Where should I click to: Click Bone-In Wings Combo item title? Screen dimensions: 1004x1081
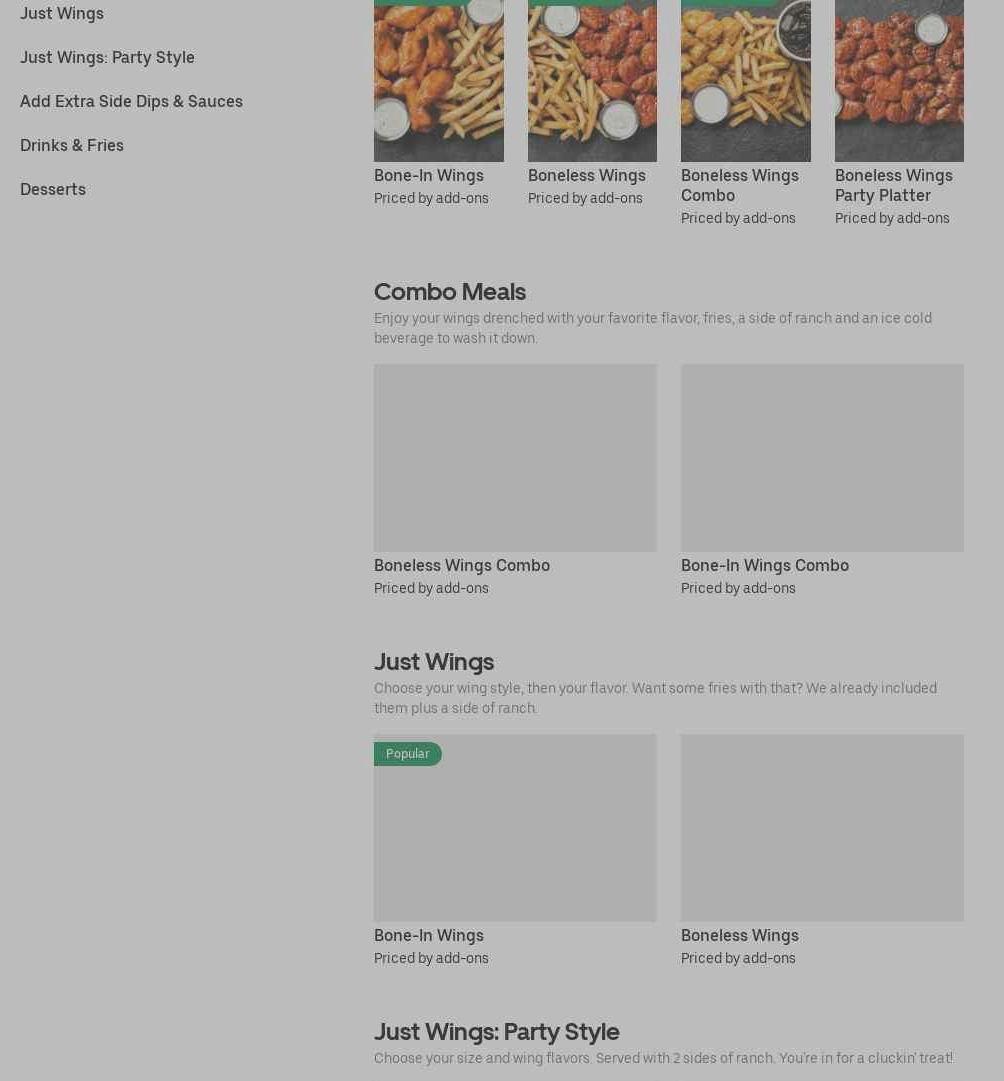point(765,565)
